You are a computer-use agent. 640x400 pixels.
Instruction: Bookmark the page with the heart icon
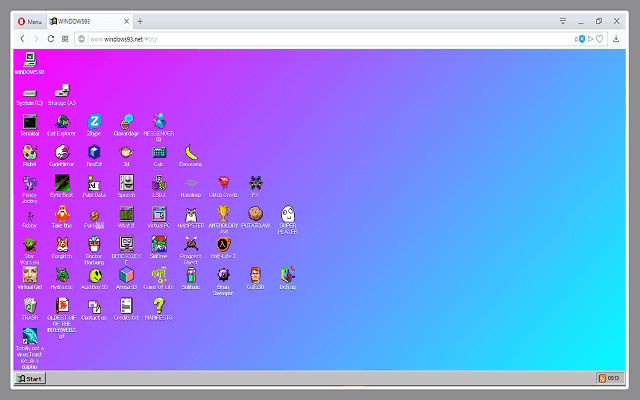click(599, 38)
